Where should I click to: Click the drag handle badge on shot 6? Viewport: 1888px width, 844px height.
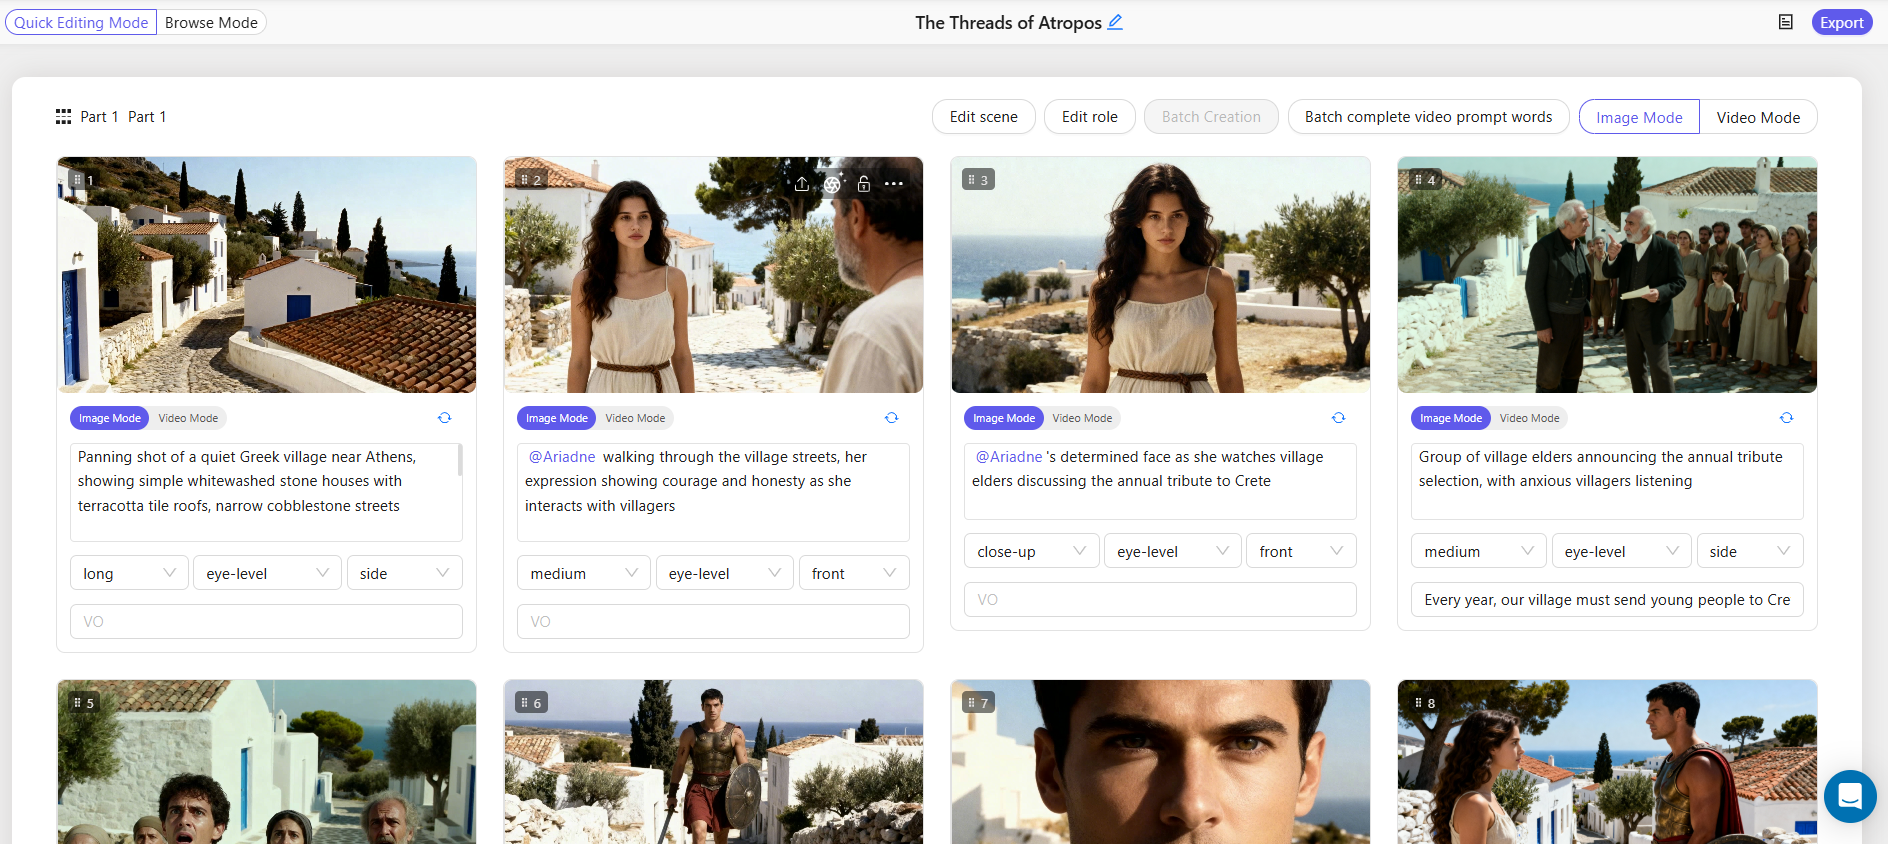531,703
